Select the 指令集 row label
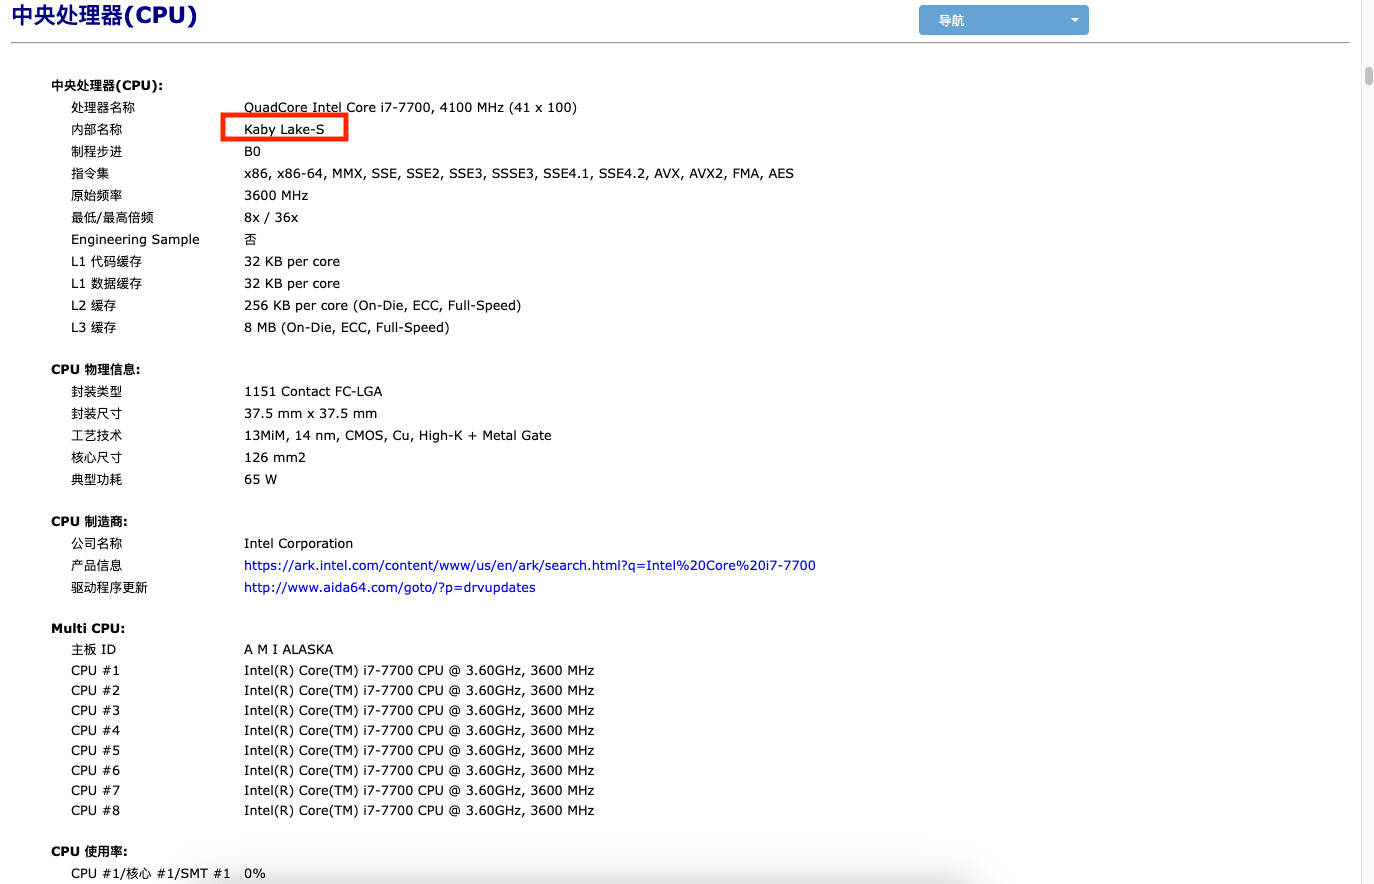1374x884 pixels. pyautogui.click(x=90, y=173)
